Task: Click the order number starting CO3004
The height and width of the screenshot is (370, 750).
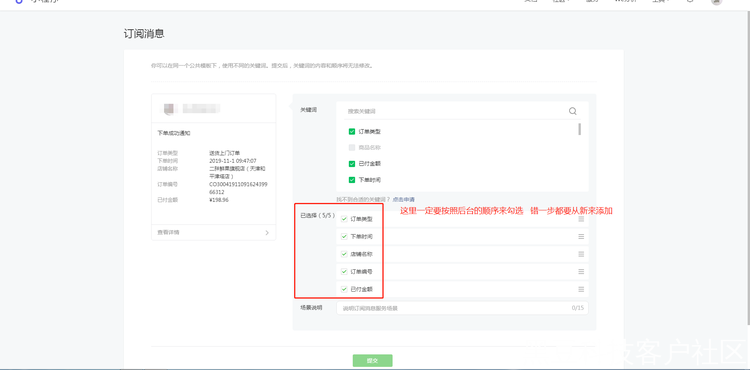Action: click(238, 188)
